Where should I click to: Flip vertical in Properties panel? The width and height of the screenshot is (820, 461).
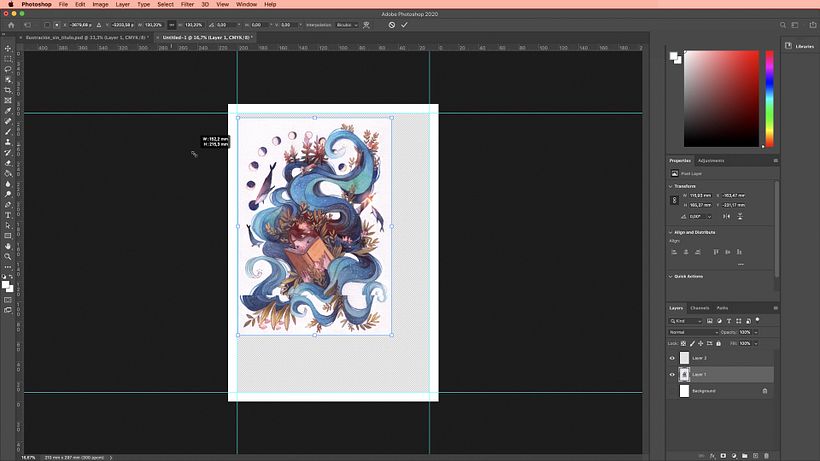click(x=740, y=216)
